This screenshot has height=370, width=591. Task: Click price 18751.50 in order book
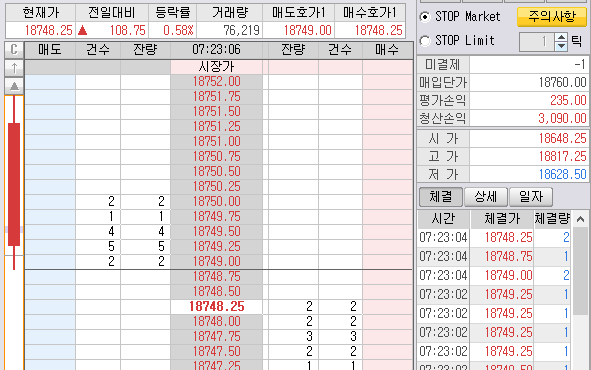tap(216, 112)
